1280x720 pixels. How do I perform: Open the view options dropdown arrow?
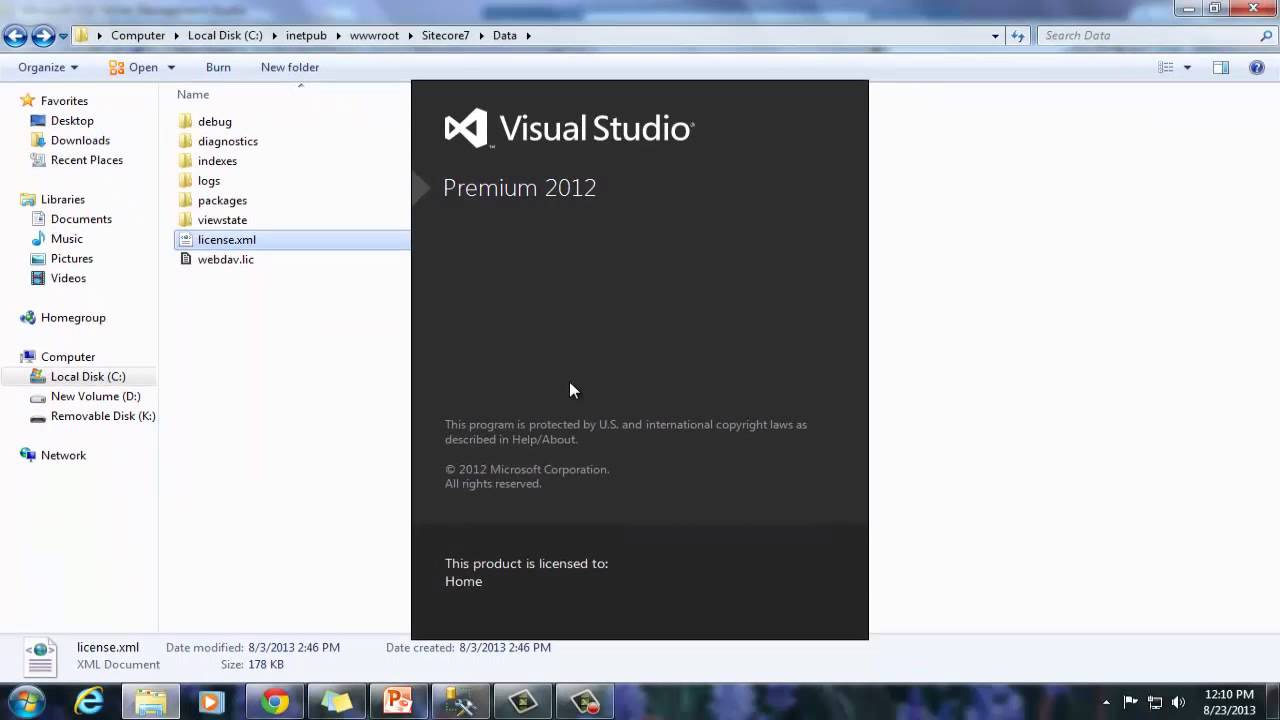point(1187,67)
